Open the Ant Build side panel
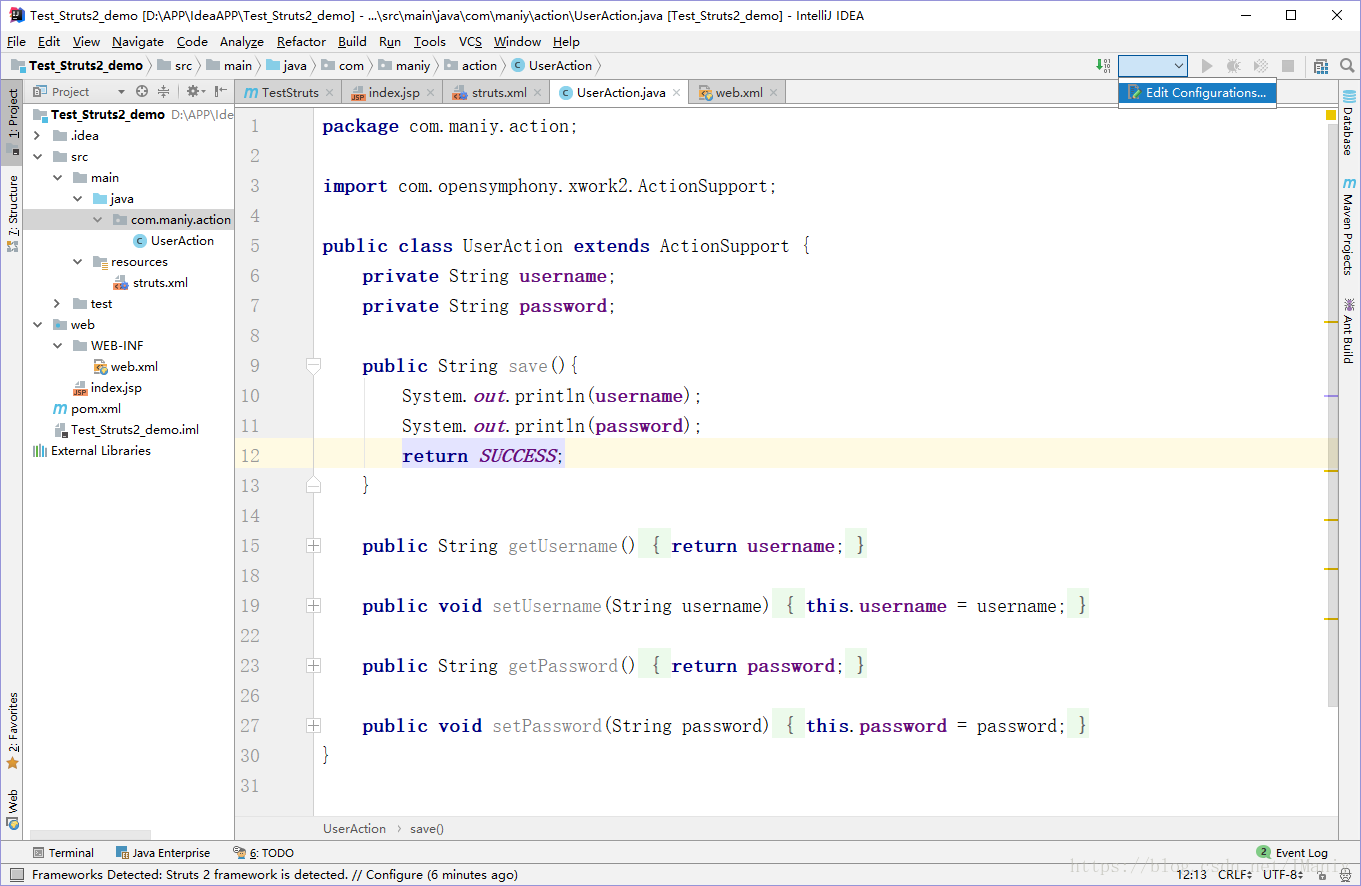 pyautogui.click(x=1348, y=330)
